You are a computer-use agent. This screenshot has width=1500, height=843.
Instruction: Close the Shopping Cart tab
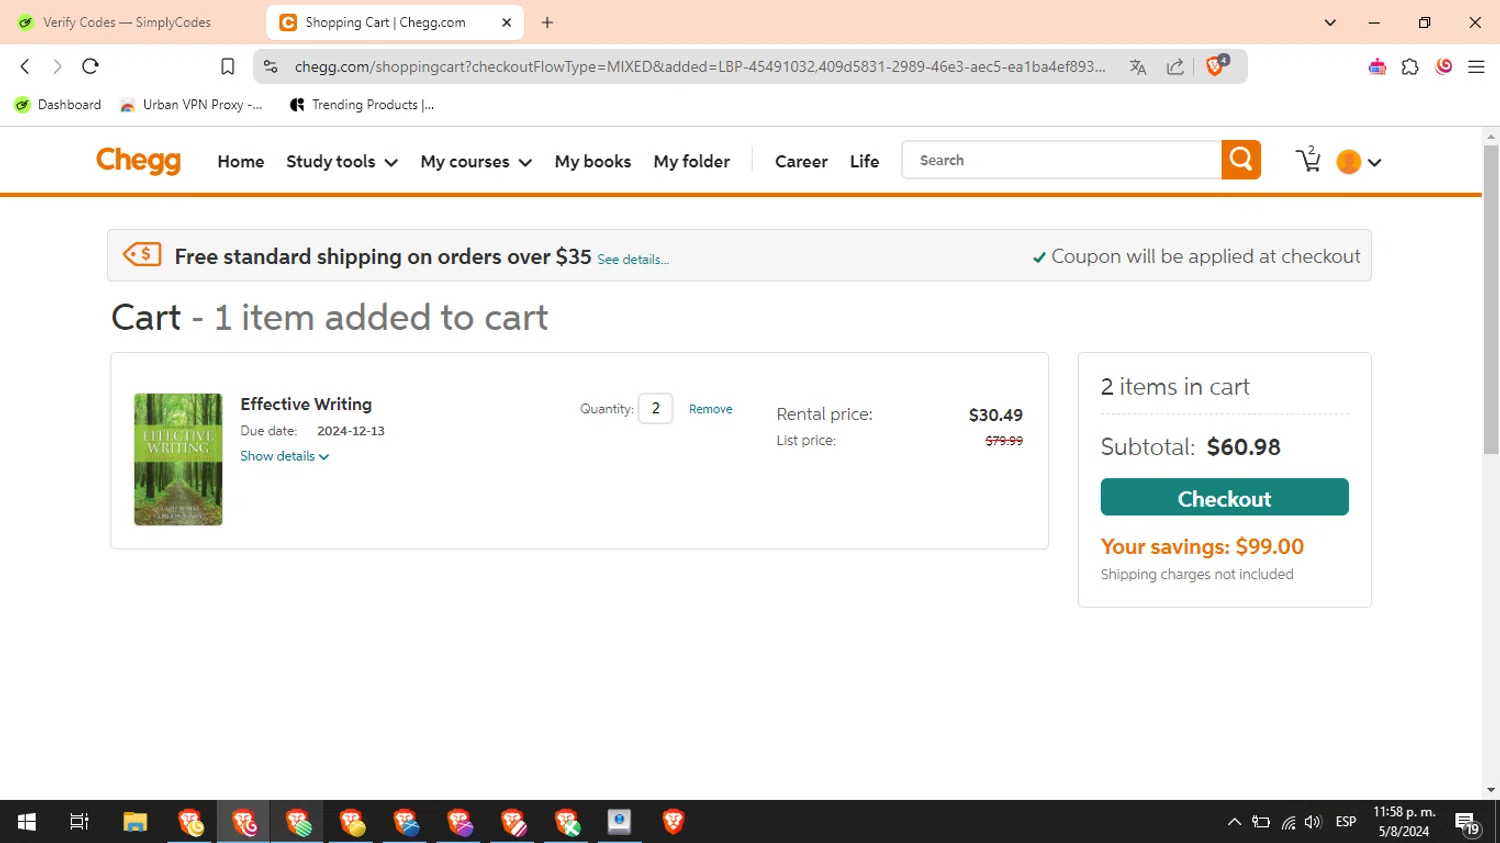point(506,22)
